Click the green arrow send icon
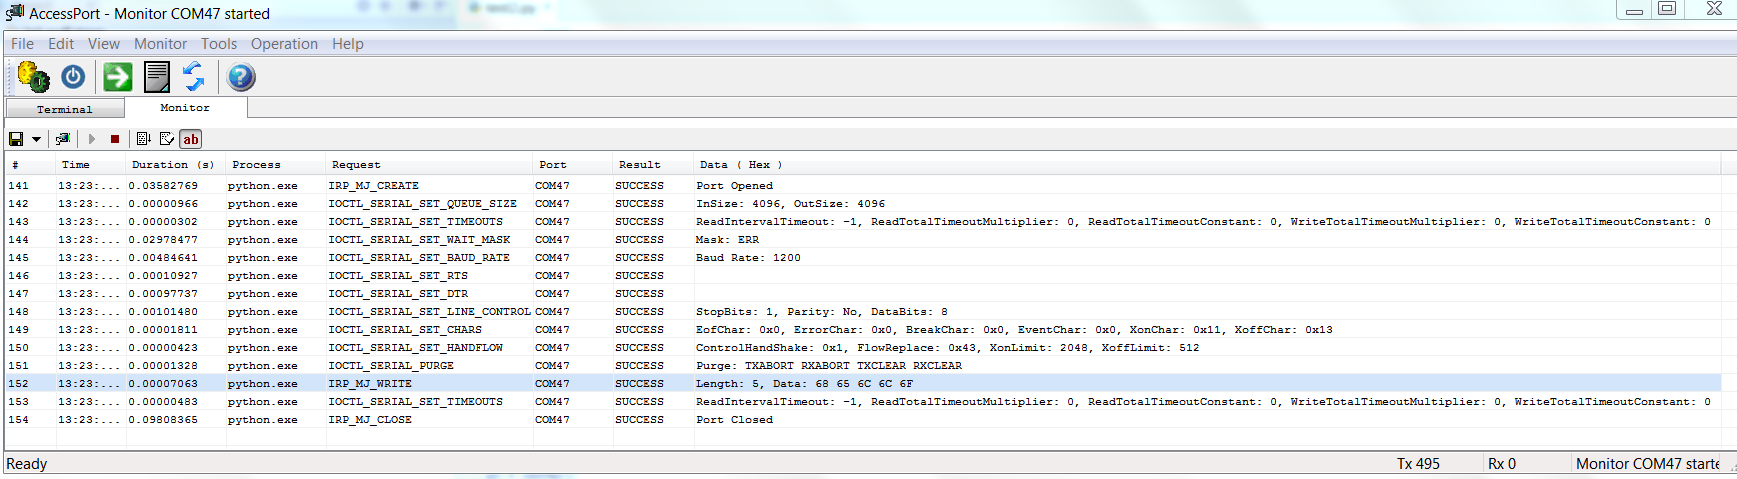The height and width of the screenshot is (479, 1737). (x=118, y=77)
